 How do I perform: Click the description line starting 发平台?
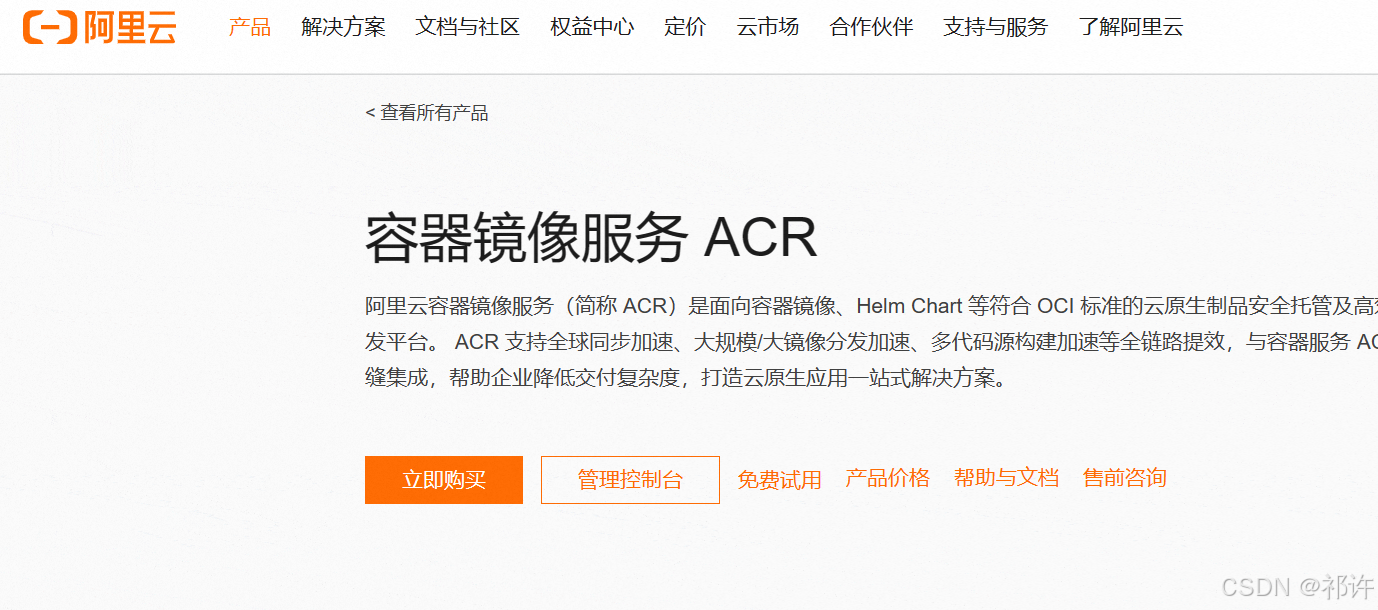871,342
